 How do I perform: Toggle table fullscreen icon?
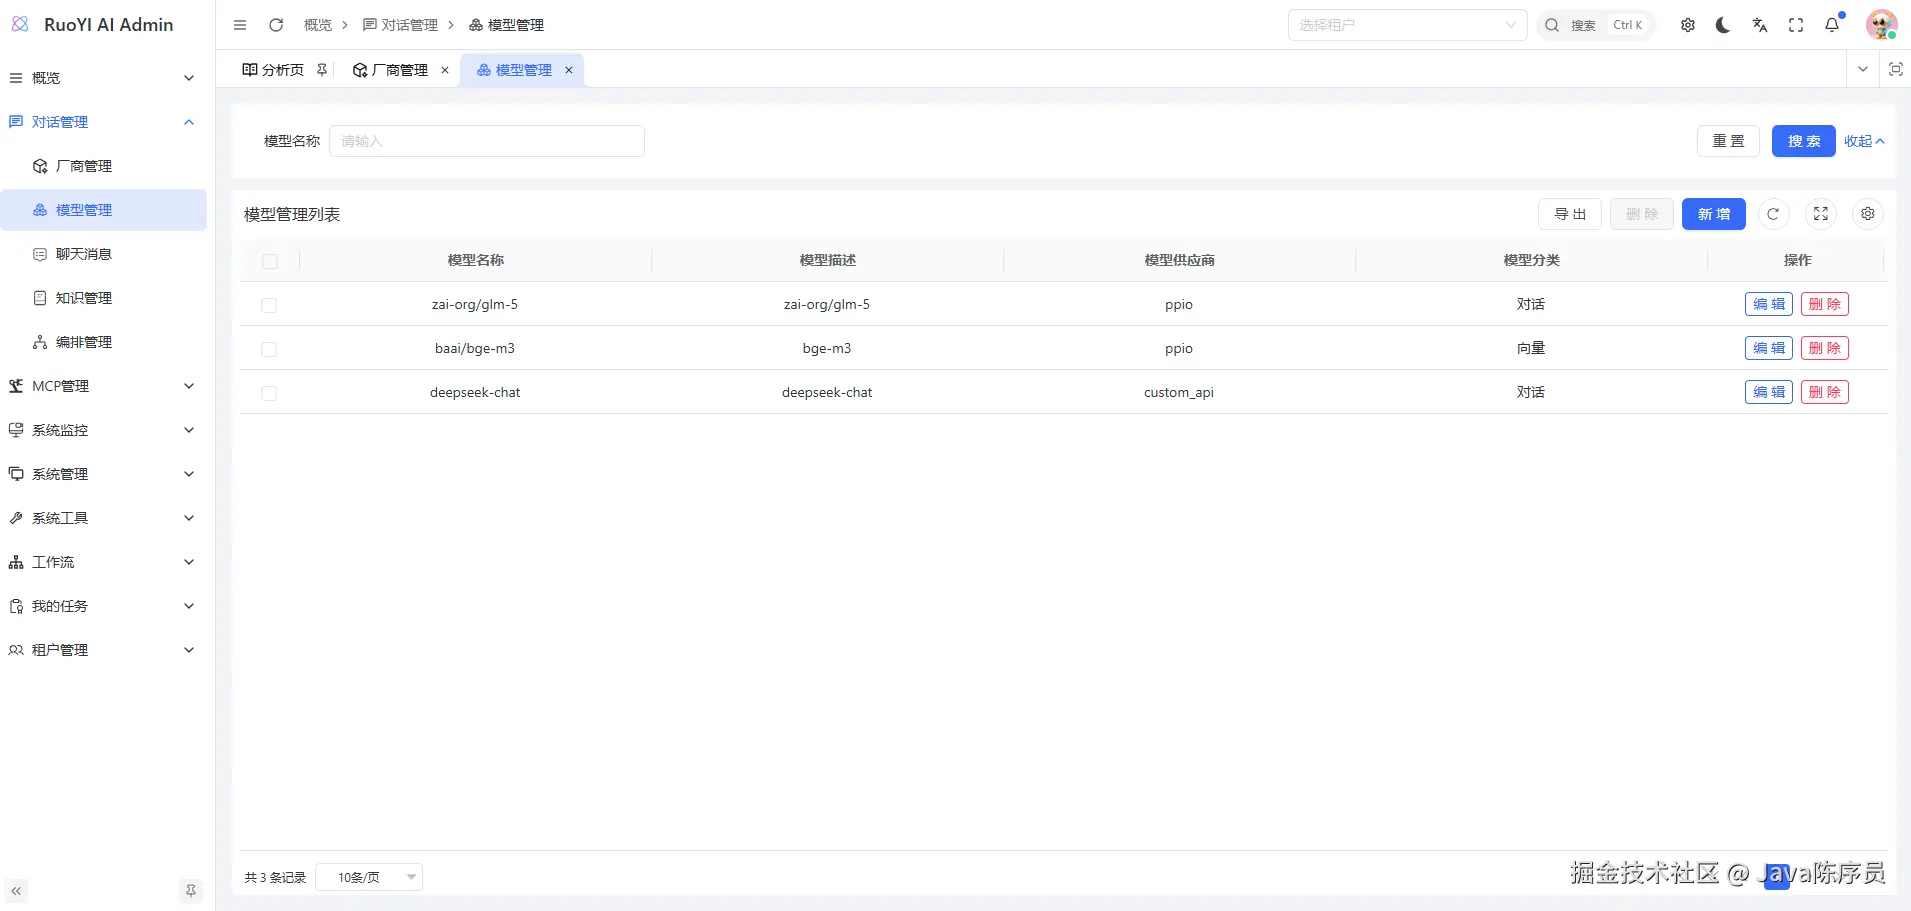click(1821, 214)
